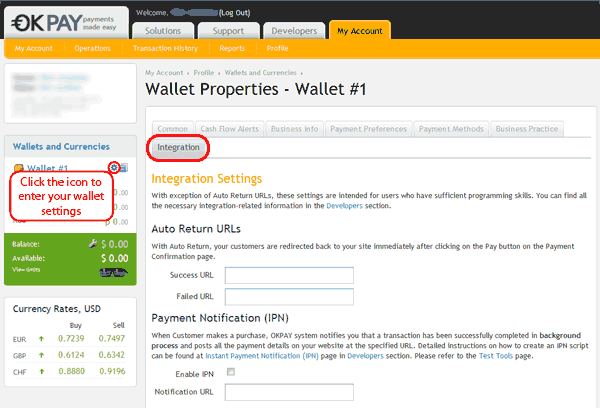Click the wrench icon beside Balance amount
The width and height of the screenshot is (600, 408).
[x=91, y=243]
